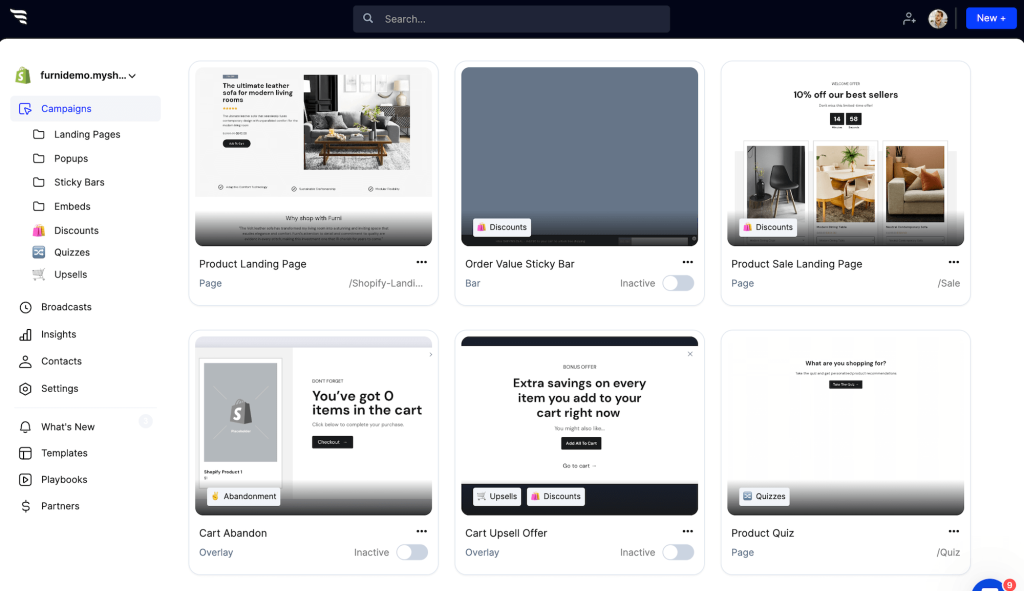Screen dimensions: 1024x591
Task: Click the Upsells cart icon in sidebar
Action: click(39, 274)
